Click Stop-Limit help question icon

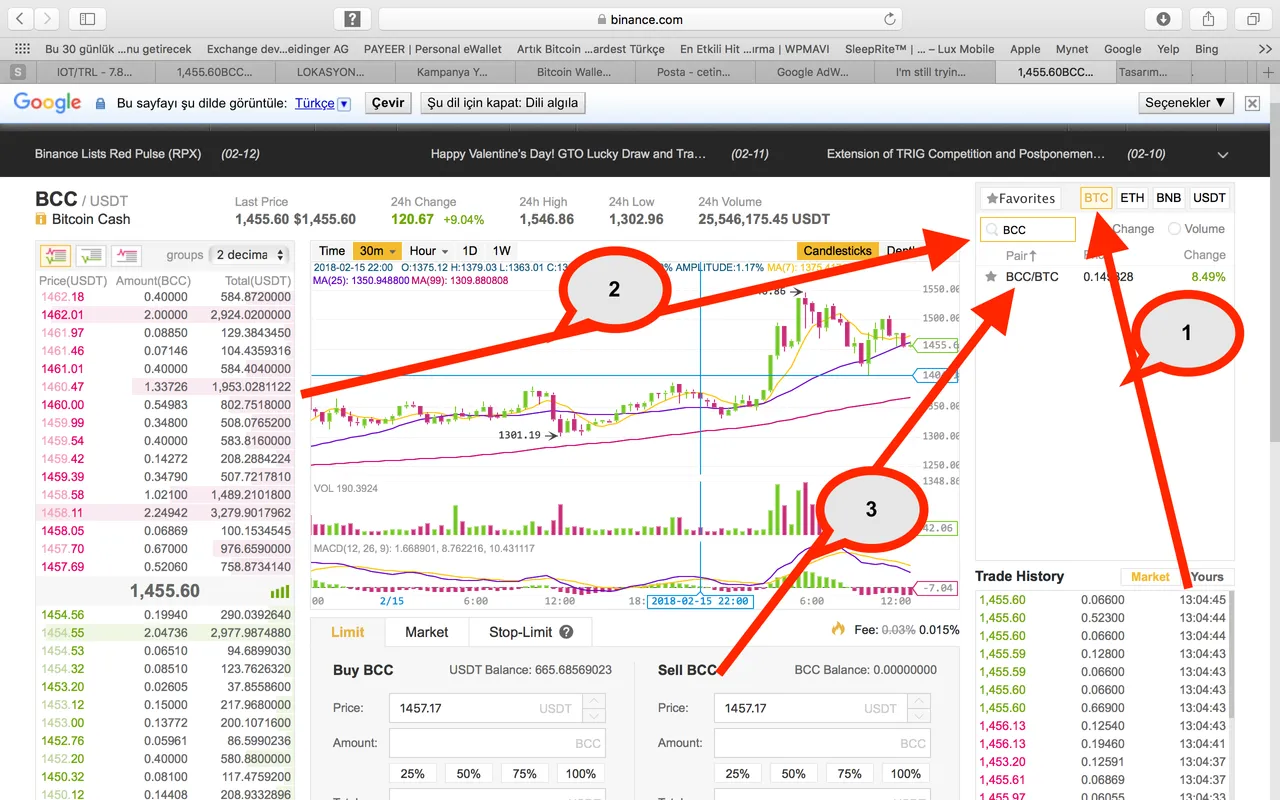566,632
